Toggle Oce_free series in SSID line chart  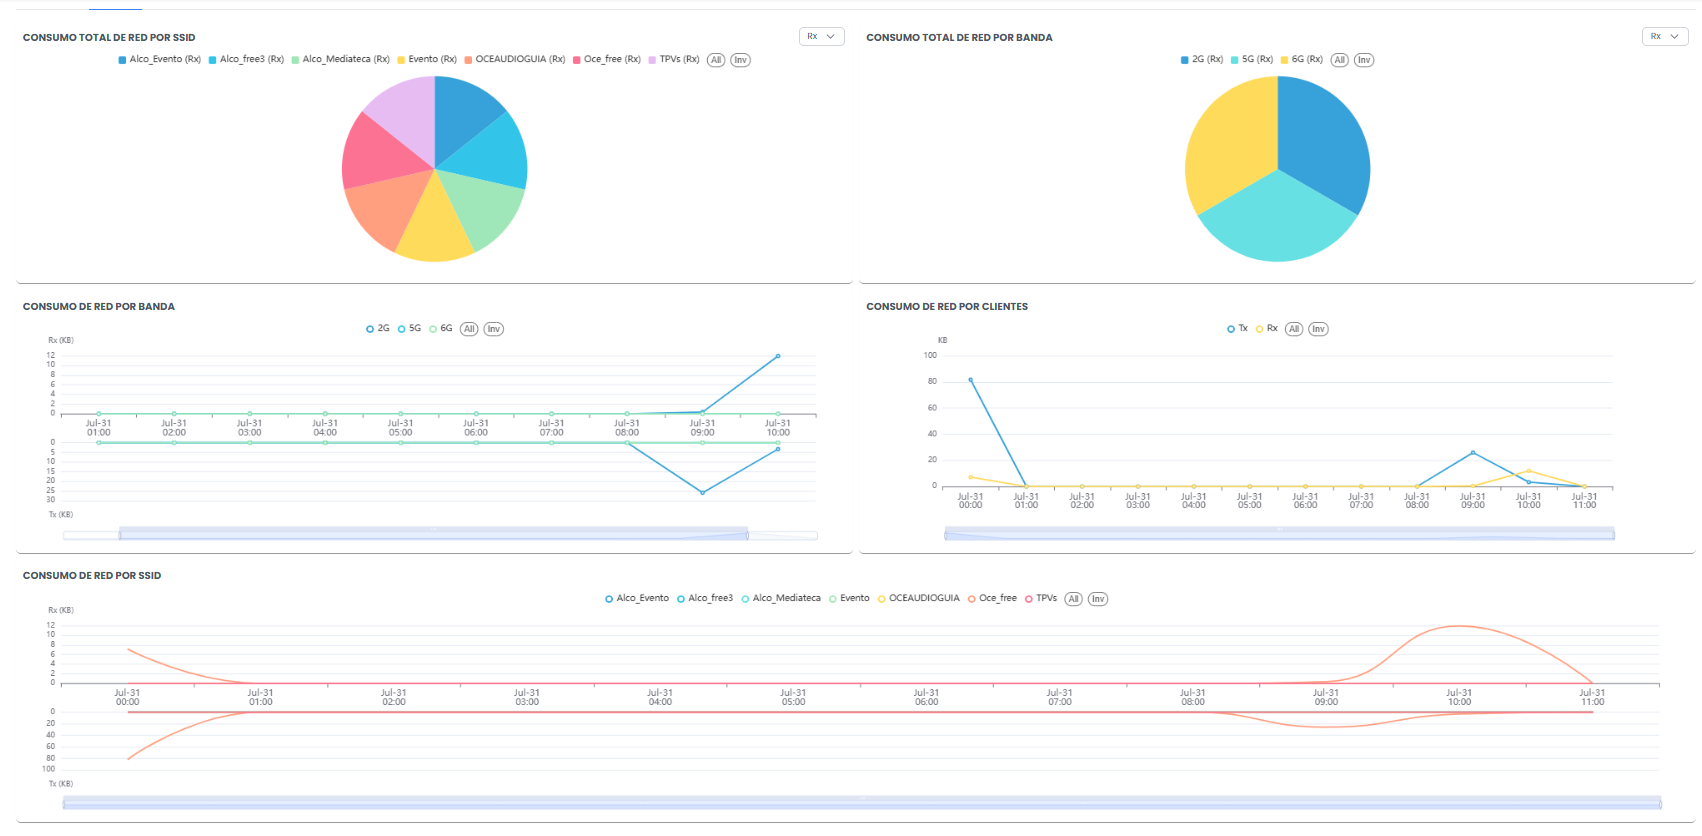(x=992, y=599)
